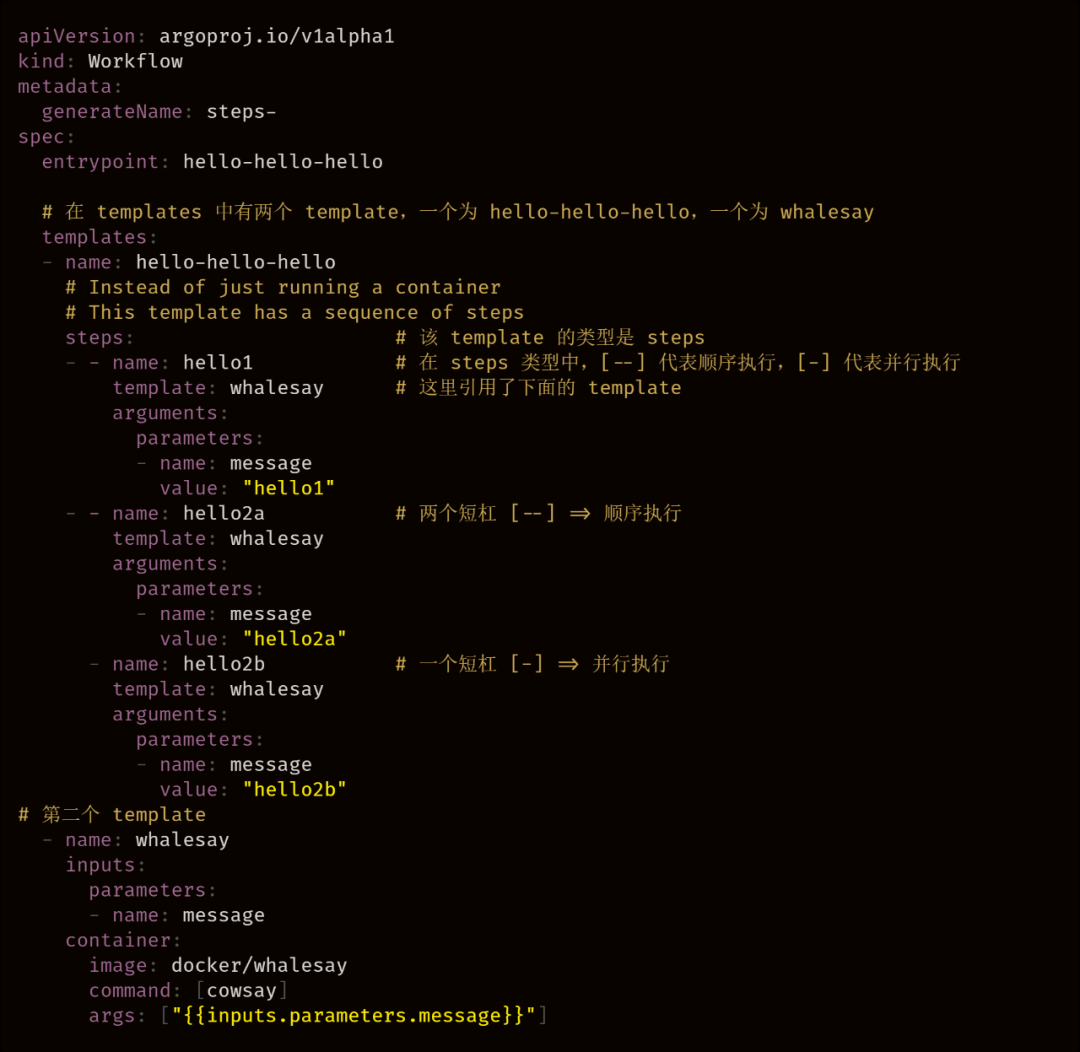Image resolution: width=1080 pixels, height=1052 pixels.
Task: Click the step name hello1
Action: click(x=218, y=362)
